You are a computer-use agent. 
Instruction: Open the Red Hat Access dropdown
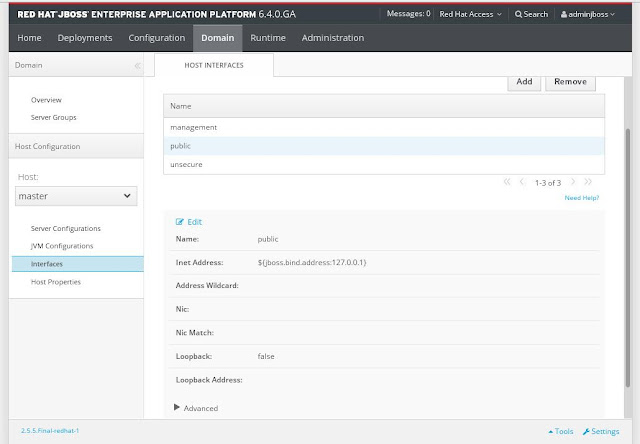pyautogui.click(x=470, y=14)
